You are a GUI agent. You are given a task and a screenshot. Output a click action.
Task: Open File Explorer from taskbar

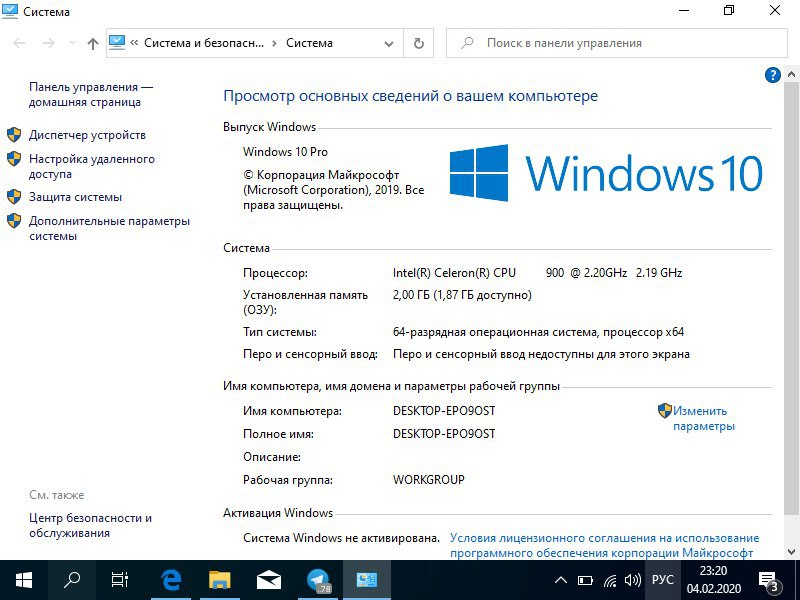pos(220,580)
